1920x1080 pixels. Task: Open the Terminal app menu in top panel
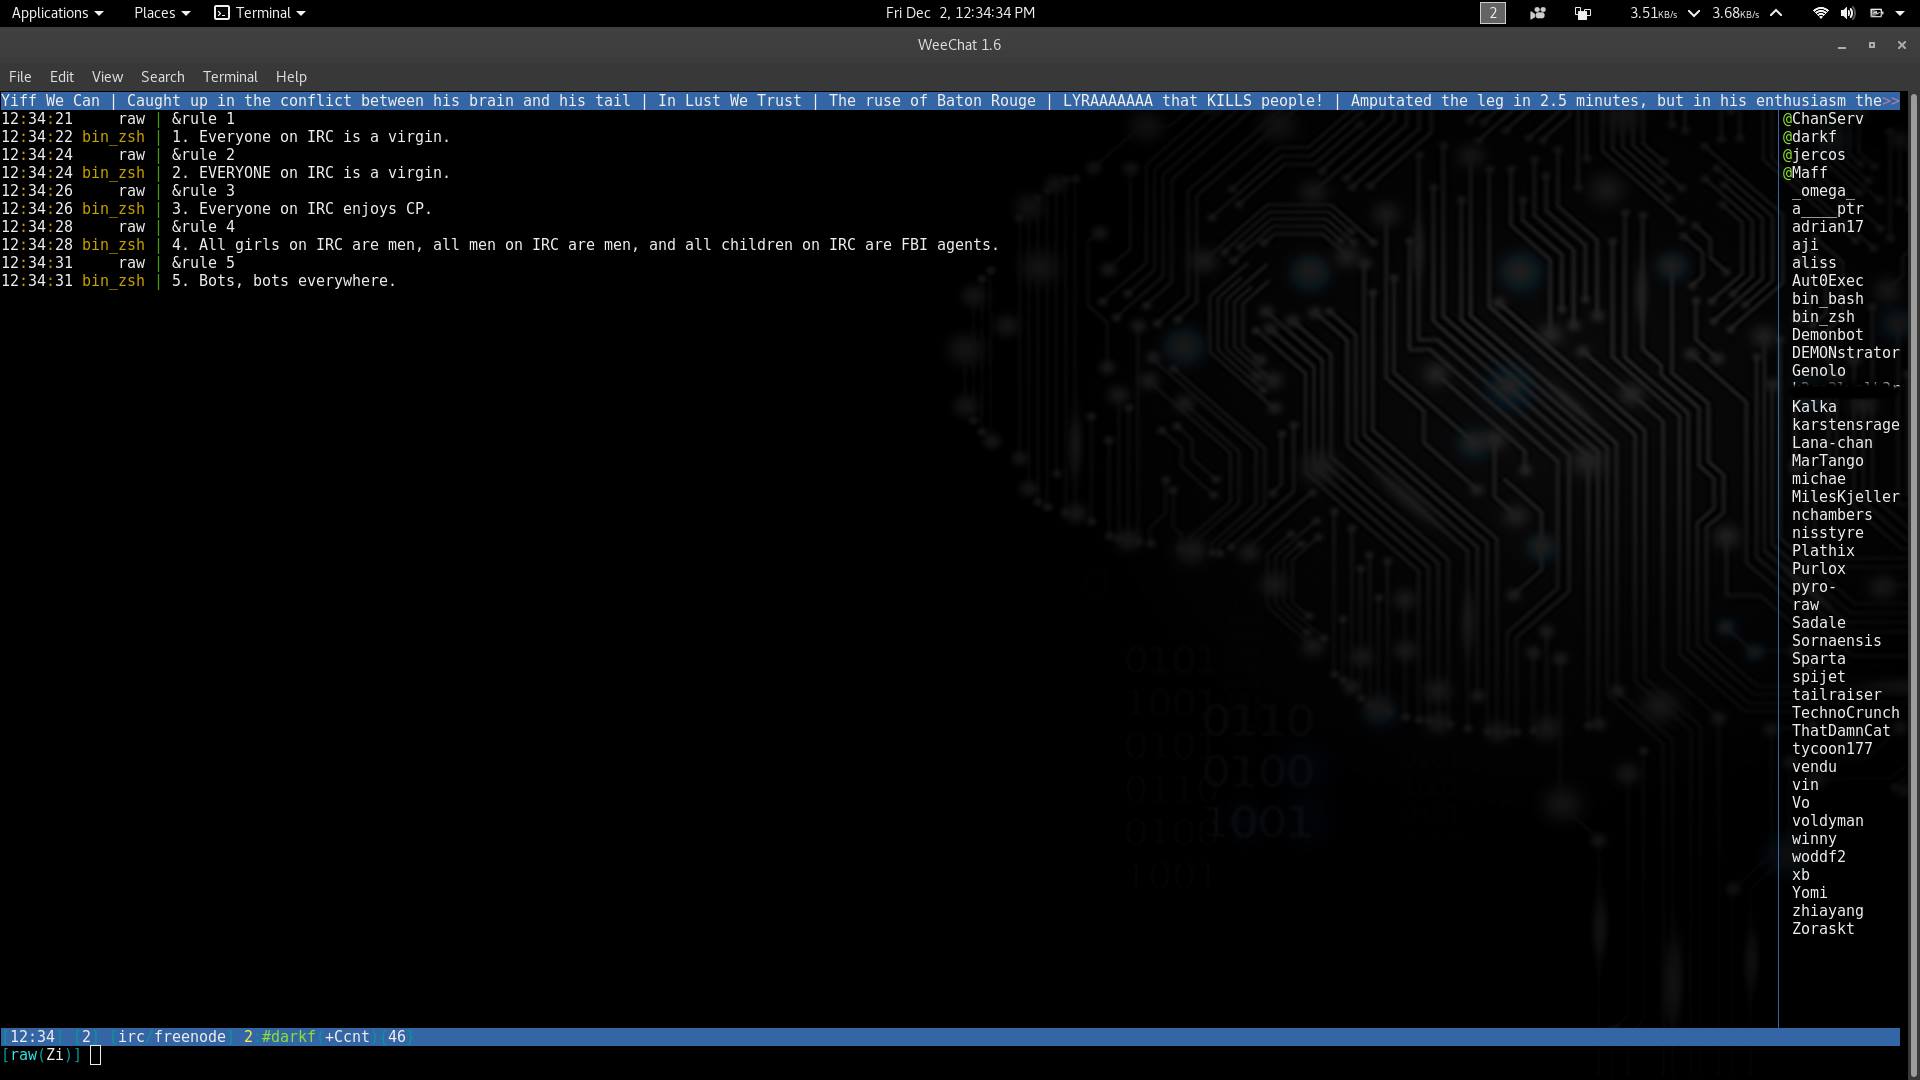pos(260,13)
